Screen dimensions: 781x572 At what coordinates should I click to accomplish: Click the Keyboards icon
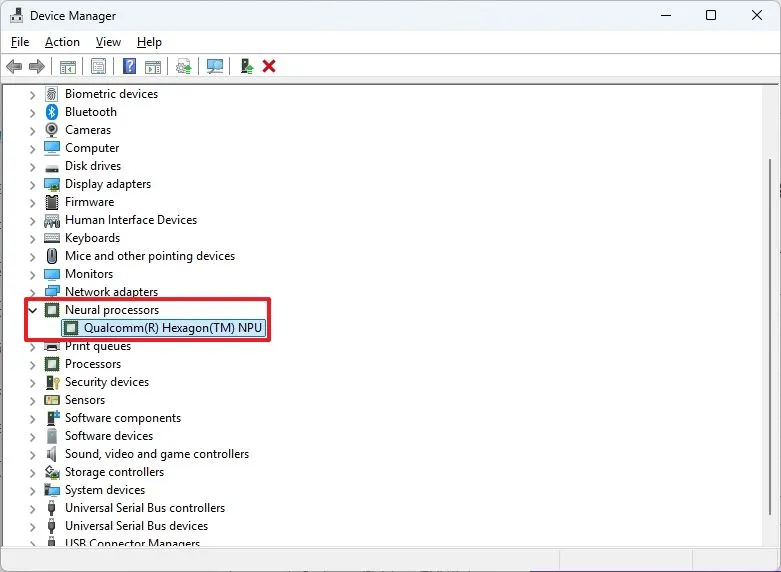(52, 238)
